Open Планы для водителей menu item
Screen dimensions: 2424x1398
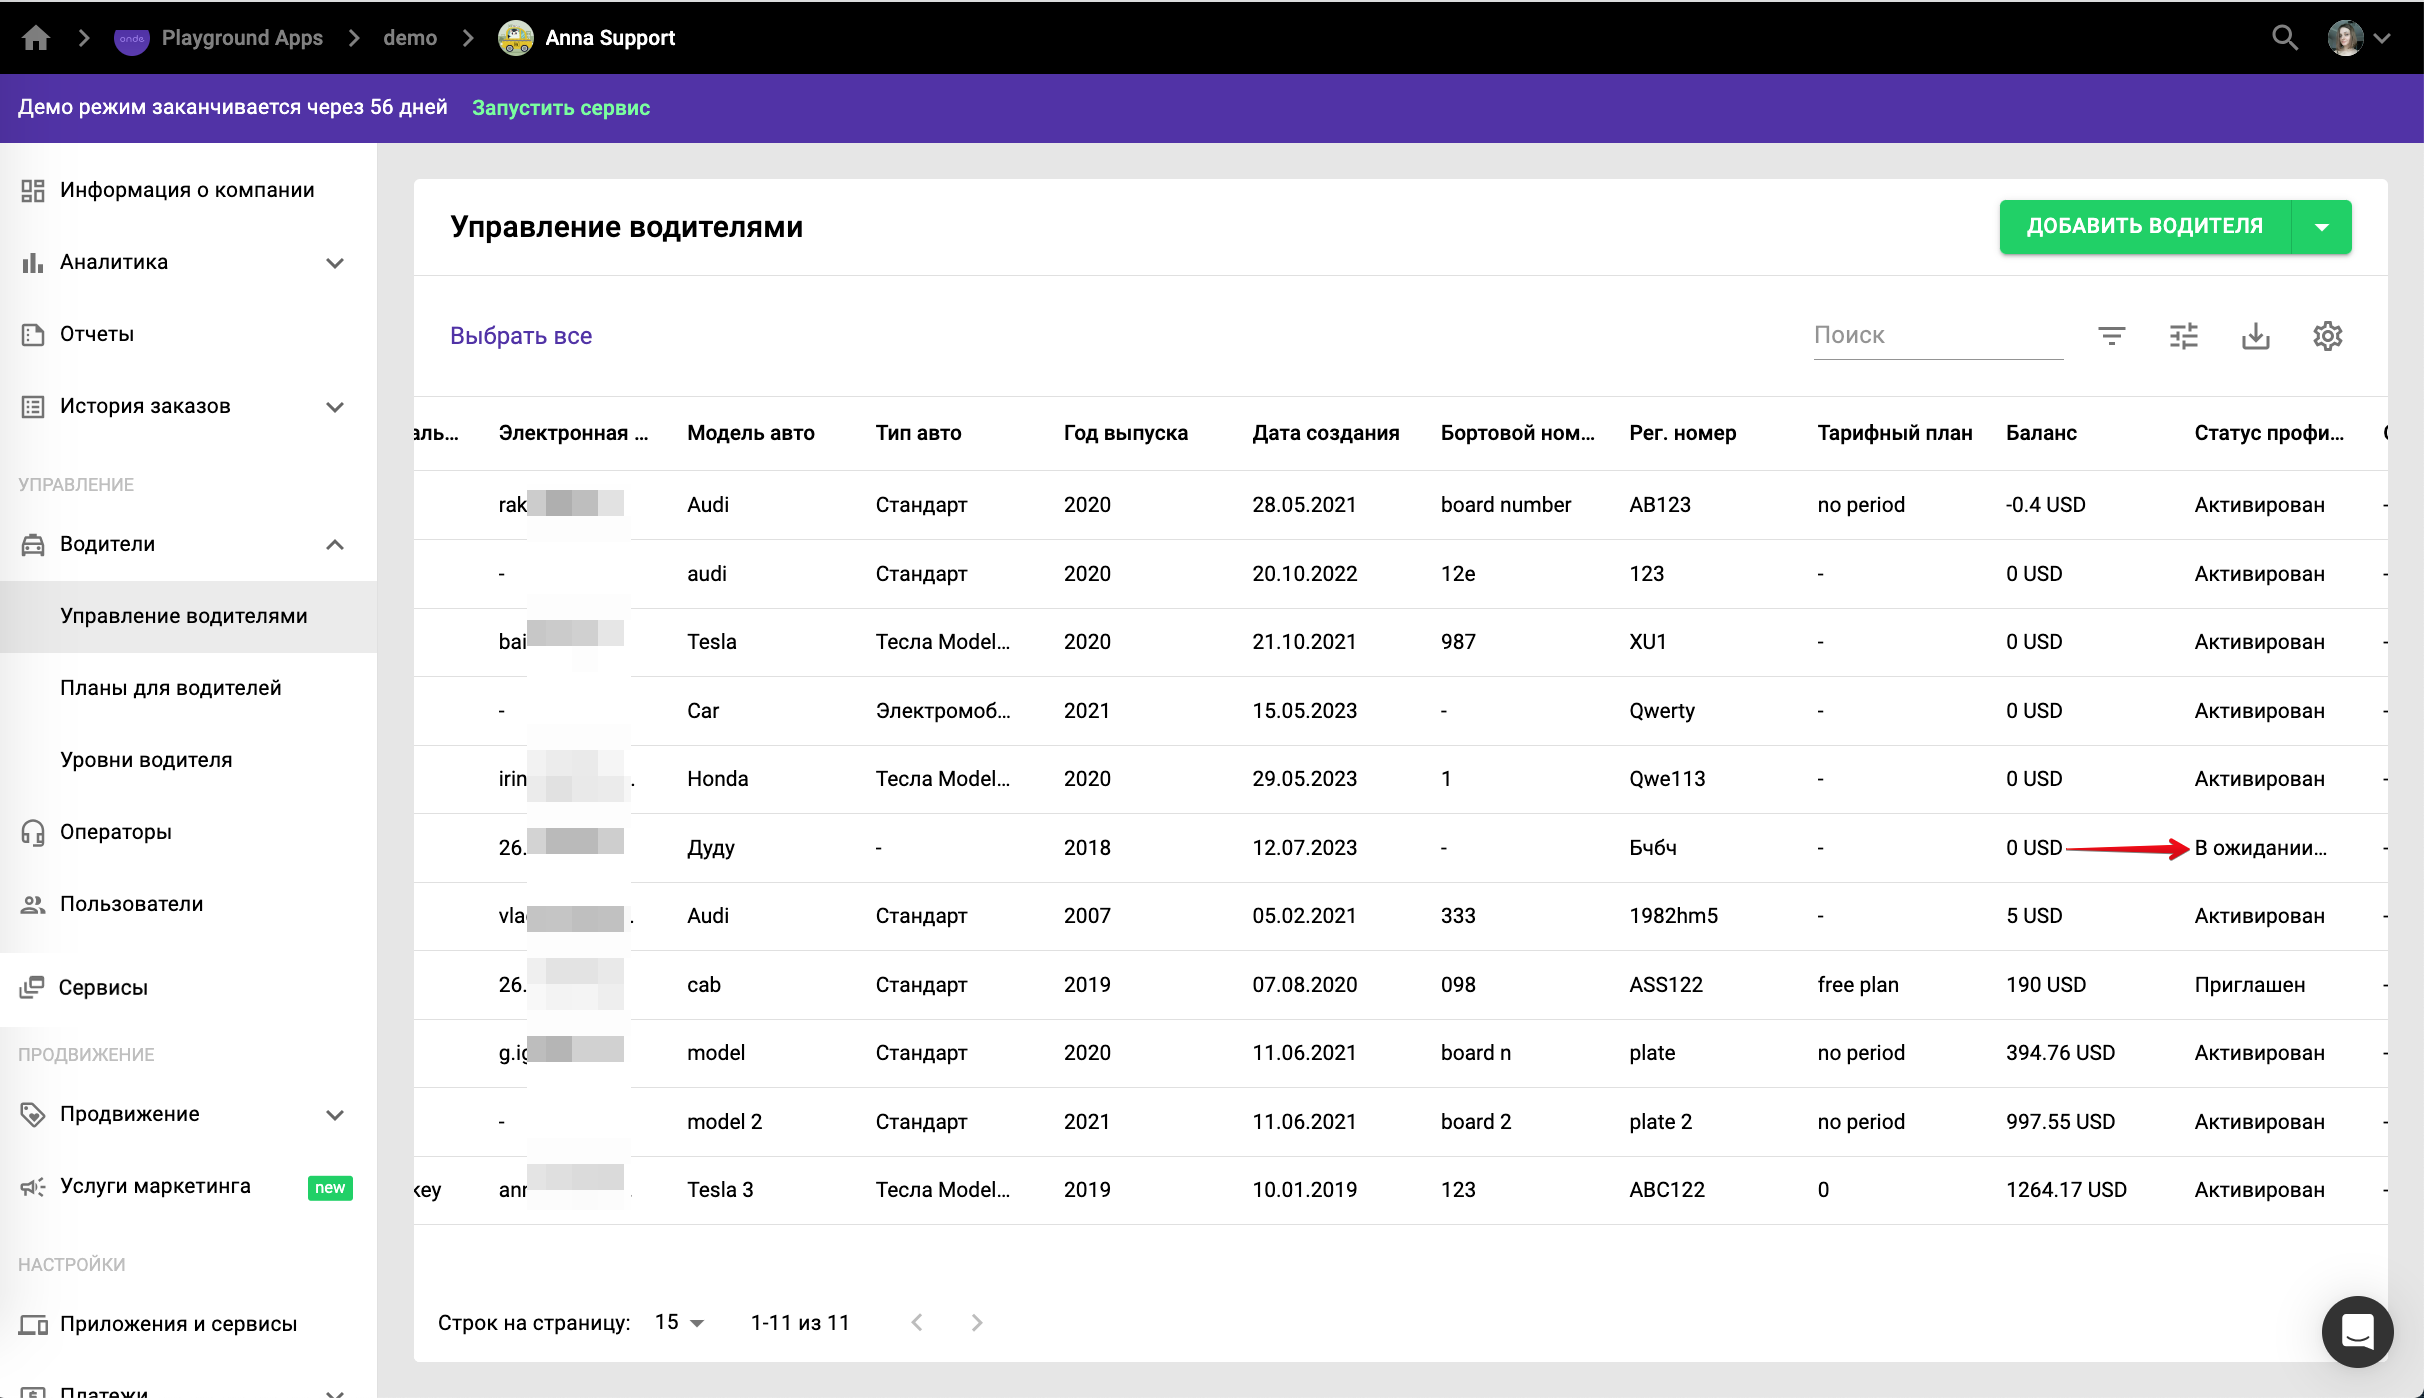pos(171,688)
